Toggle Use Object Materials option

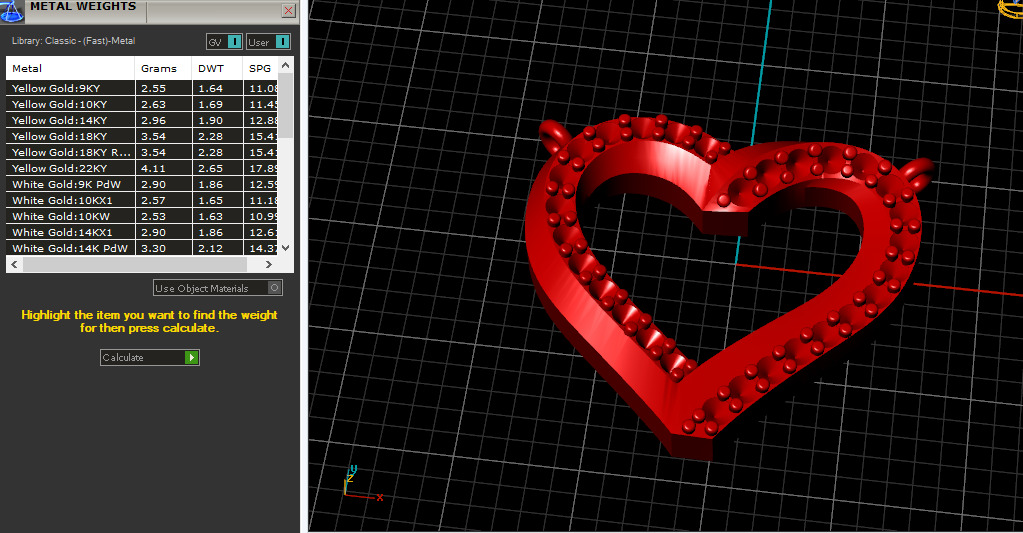(x=218, y=288)
